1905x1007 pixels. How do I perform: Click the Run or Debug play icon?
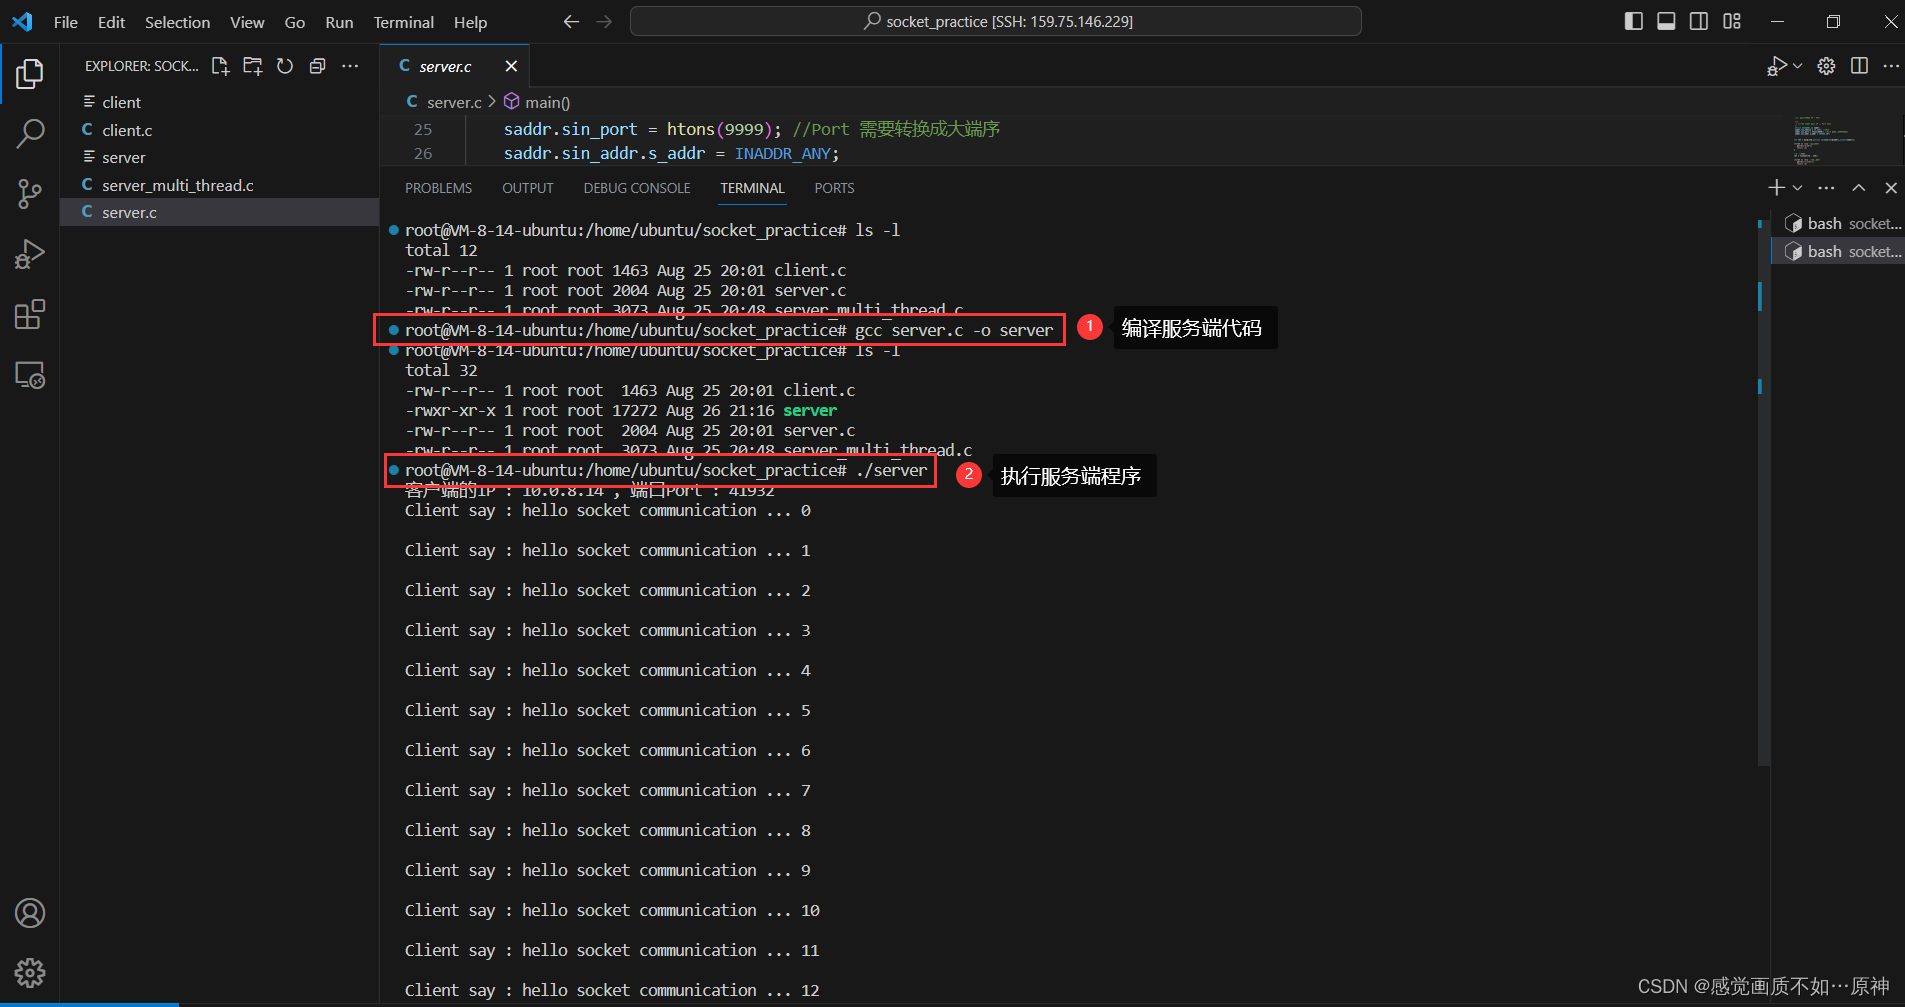tap(1776, 66)
